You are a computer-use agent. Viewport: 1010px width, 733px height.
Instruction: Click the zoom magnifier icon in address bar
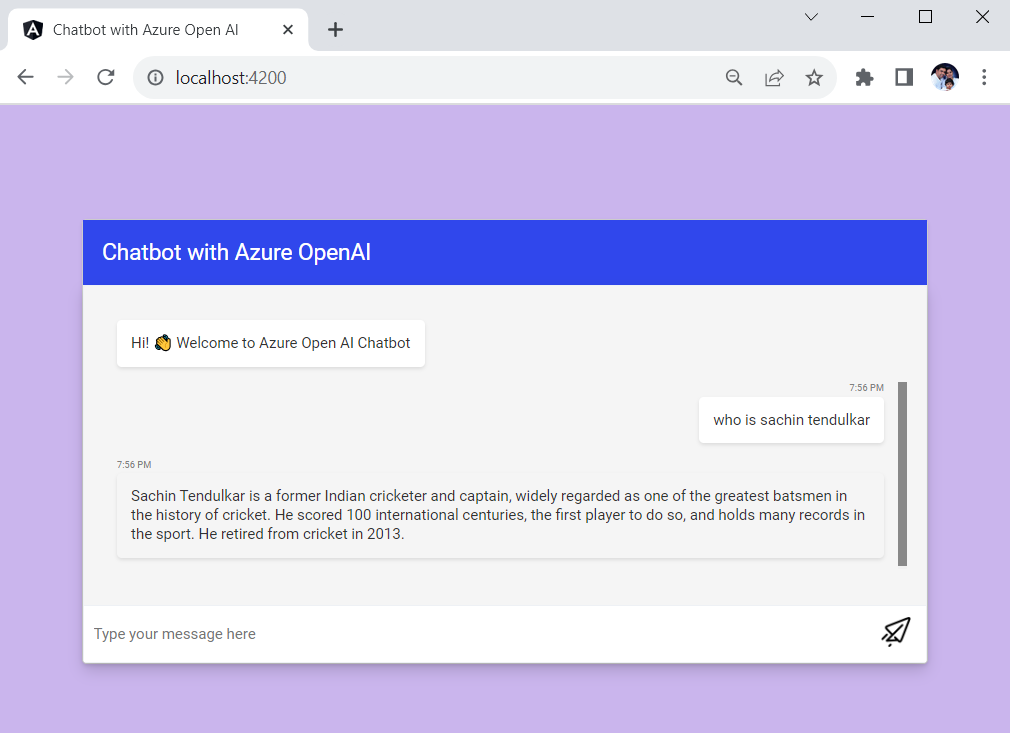(734, 77)
